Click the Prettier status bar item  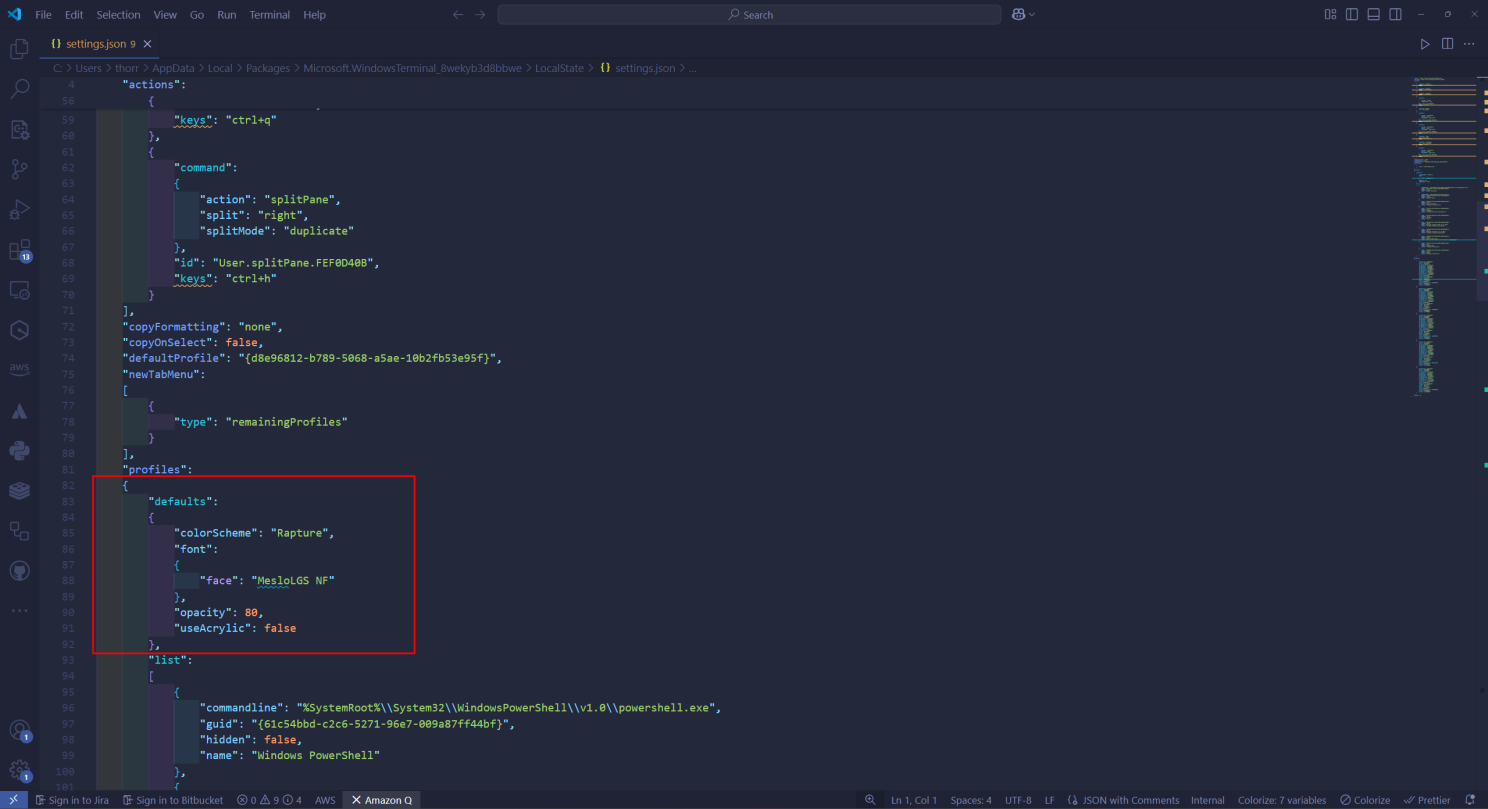coord(1427,800)
